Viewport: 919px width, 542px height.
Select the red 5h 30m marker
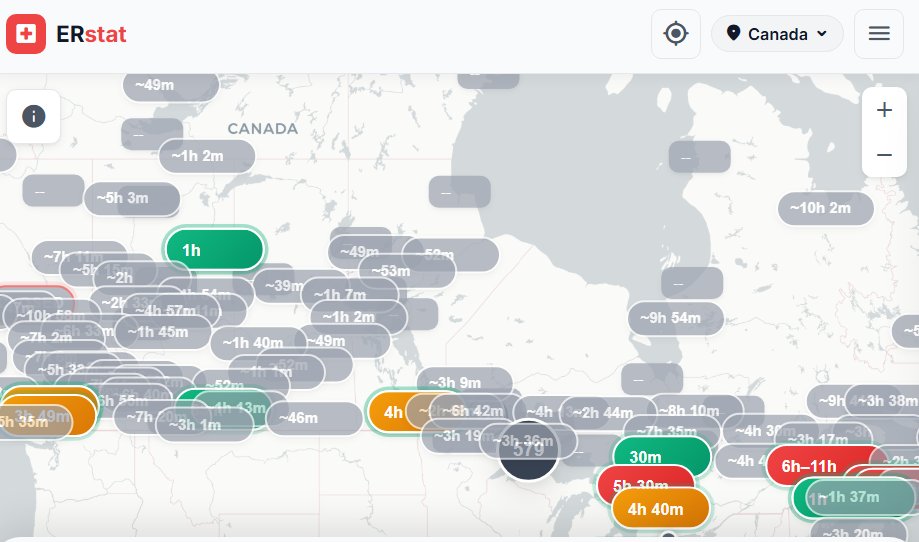[645, 483]
